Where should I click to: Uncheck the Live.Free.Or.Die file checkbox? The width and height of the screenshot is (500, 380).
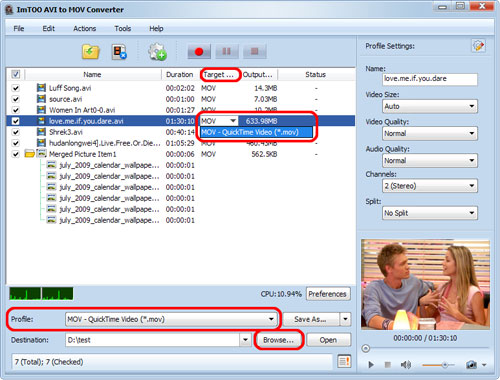(16, 143)
